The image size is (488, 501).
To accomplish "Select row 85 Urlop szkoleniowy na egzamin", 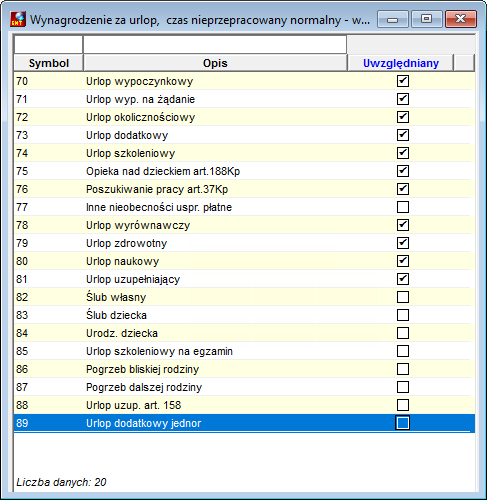I will (x=244, y=351).
